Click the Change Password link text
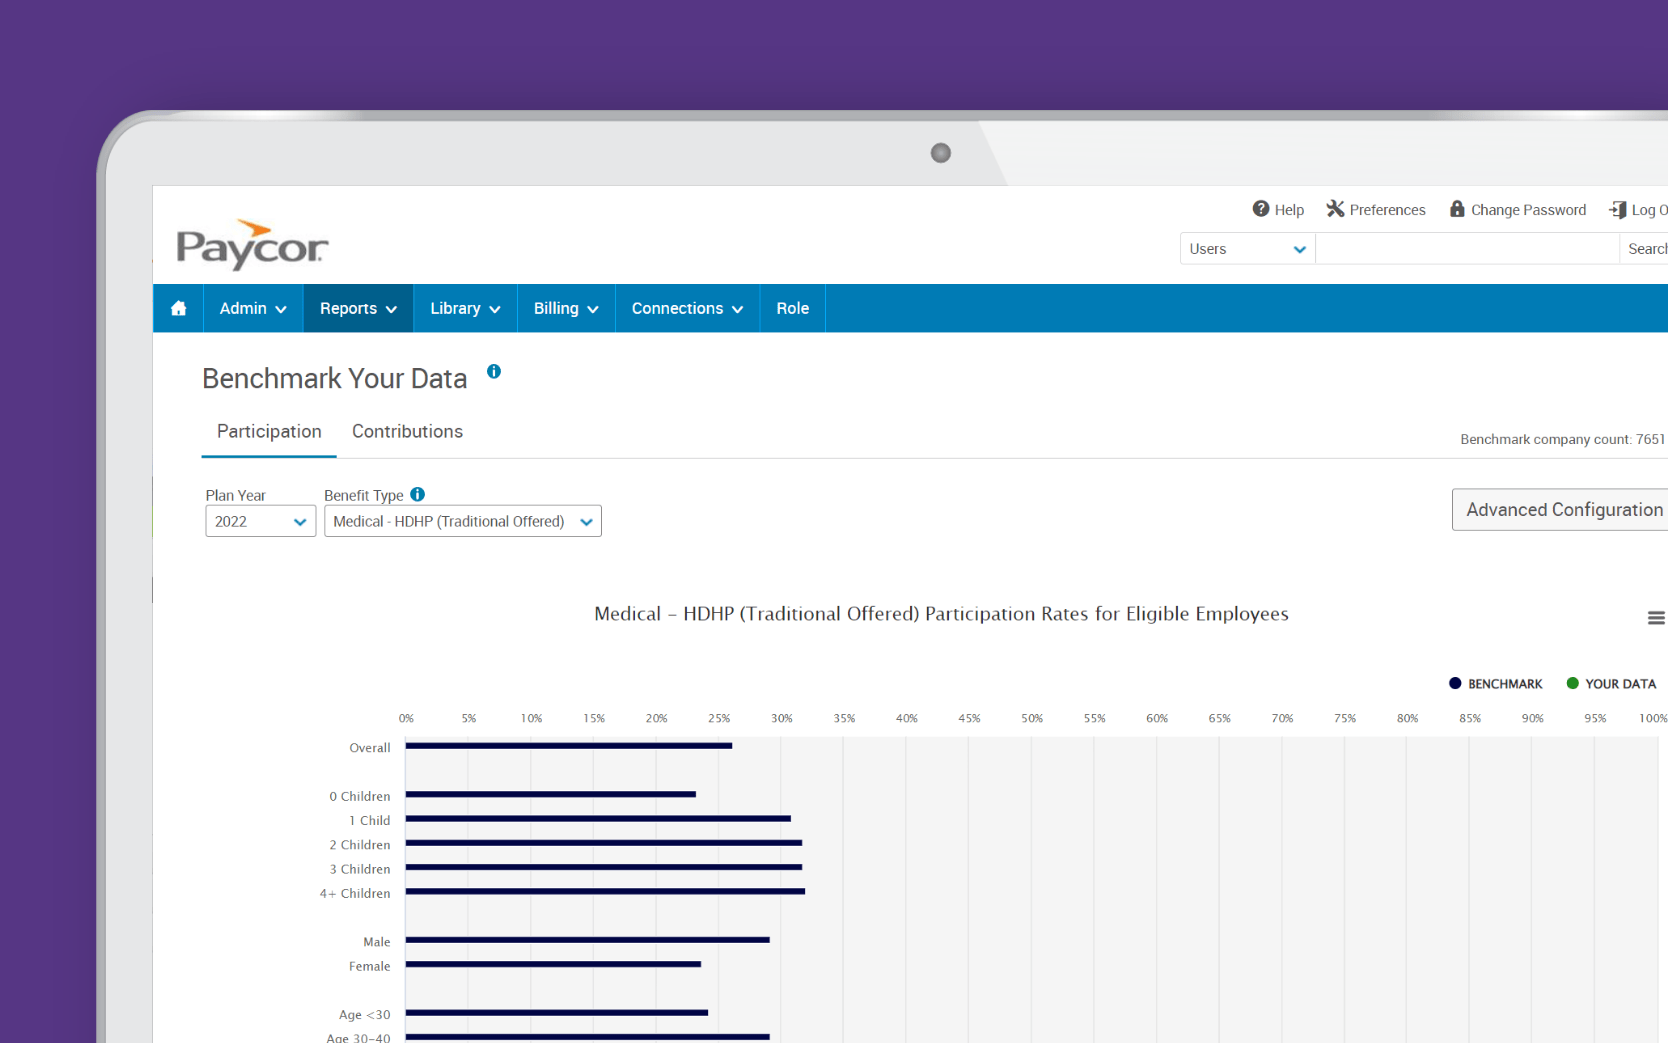 click(x=1528, y=210)
